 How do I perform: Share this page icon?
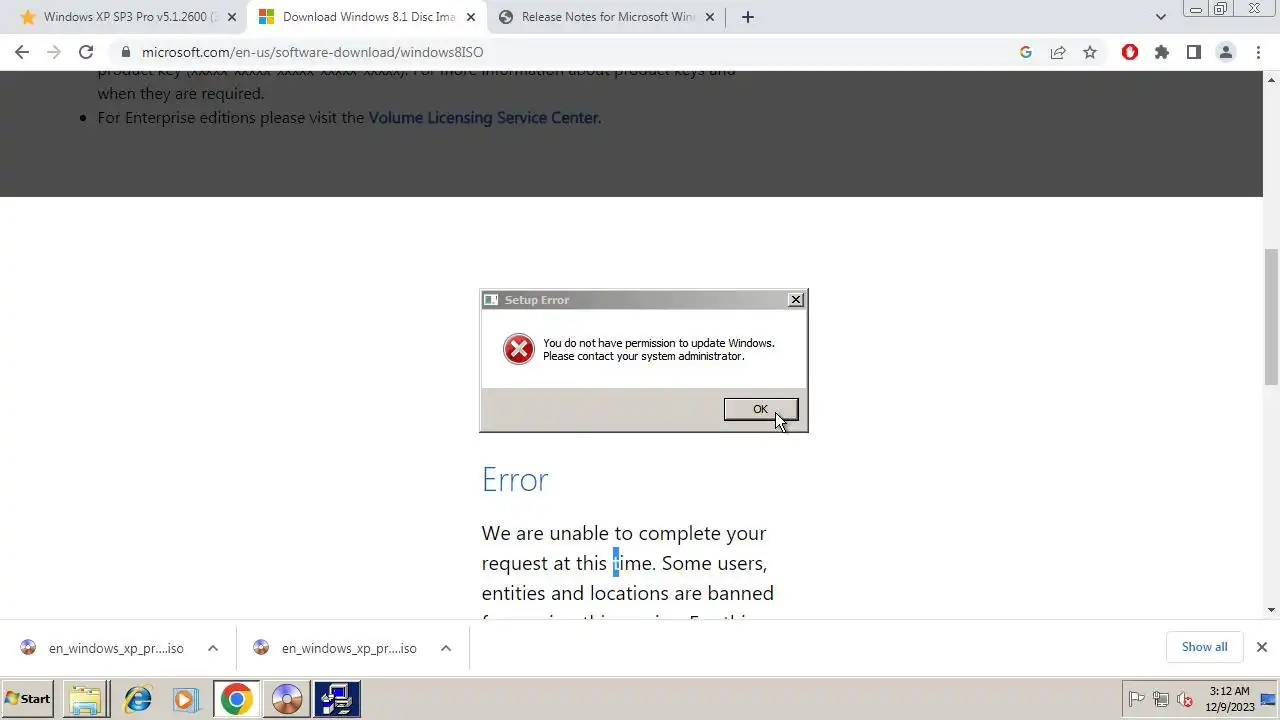click(1058, 52)
